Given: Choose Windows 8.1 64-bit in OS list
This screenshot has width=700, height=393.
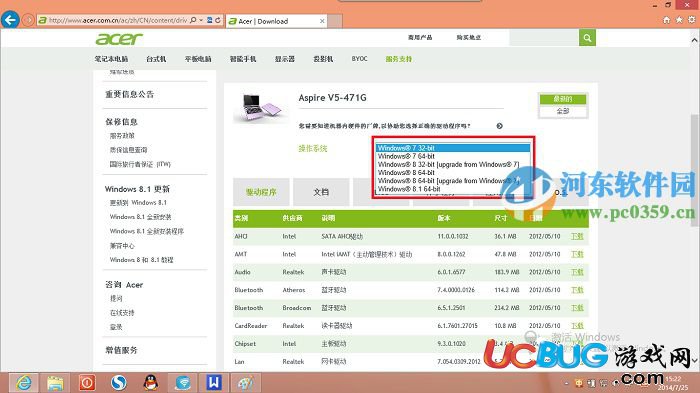Looking at the screenshot, I should pos(453,189).
